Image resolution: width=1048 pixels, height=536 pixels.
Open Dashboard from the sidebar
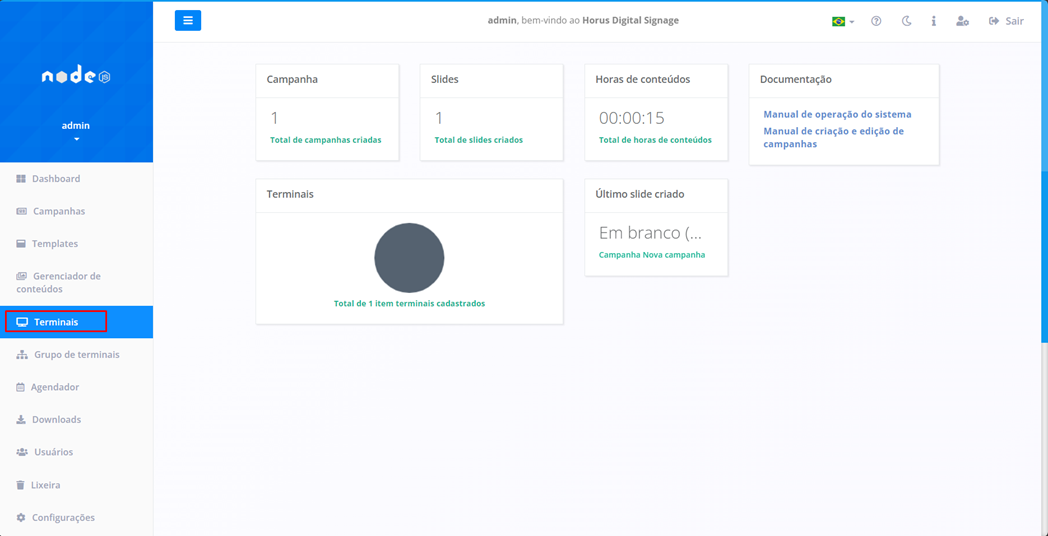(x=56, y=179)
